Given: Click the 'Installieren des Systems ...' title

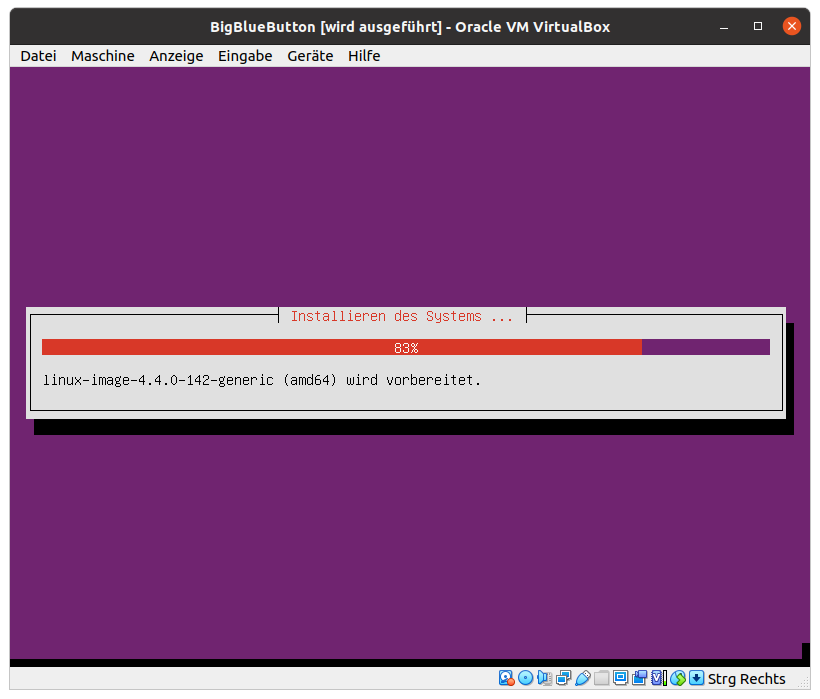Looking at the screenshot, I should click(402, 316).
